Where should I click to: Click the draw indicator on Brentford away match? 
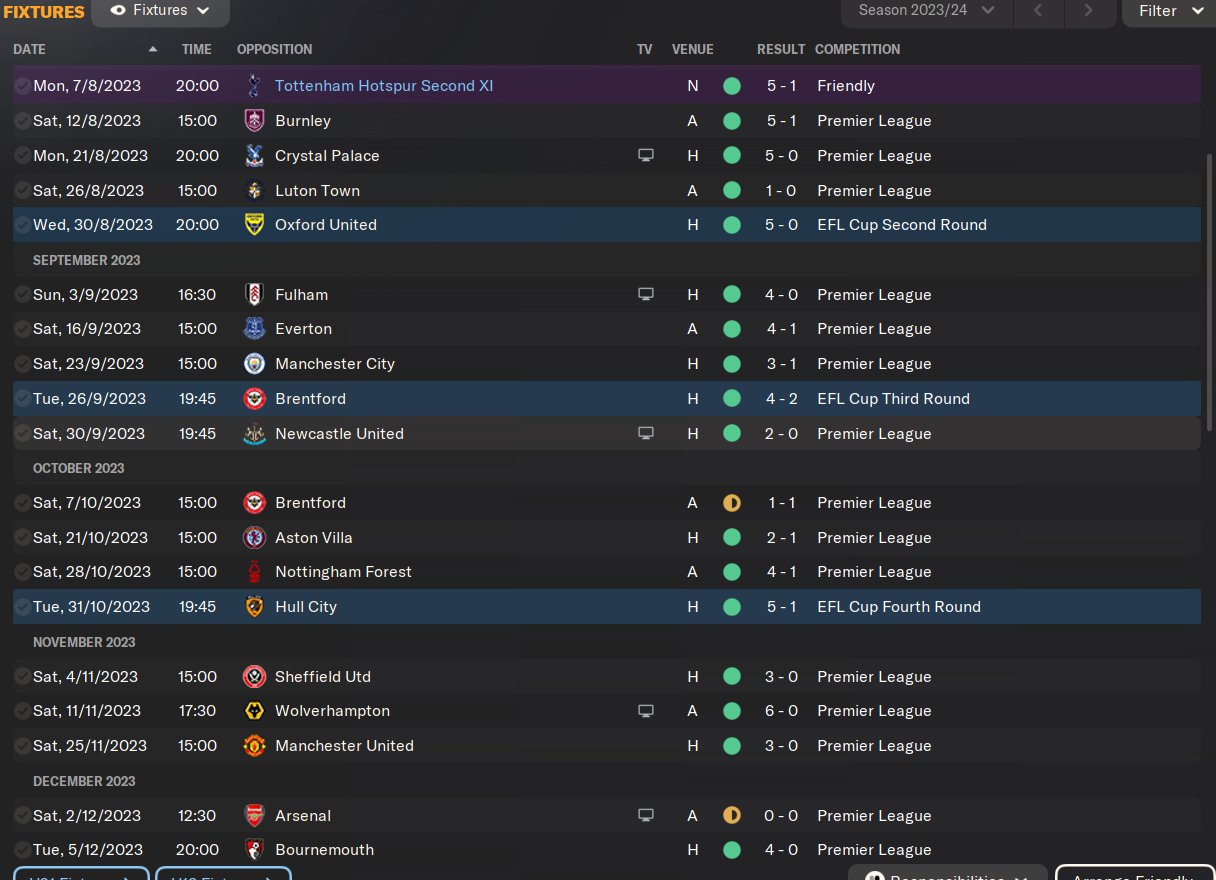[x=732, y=503]
